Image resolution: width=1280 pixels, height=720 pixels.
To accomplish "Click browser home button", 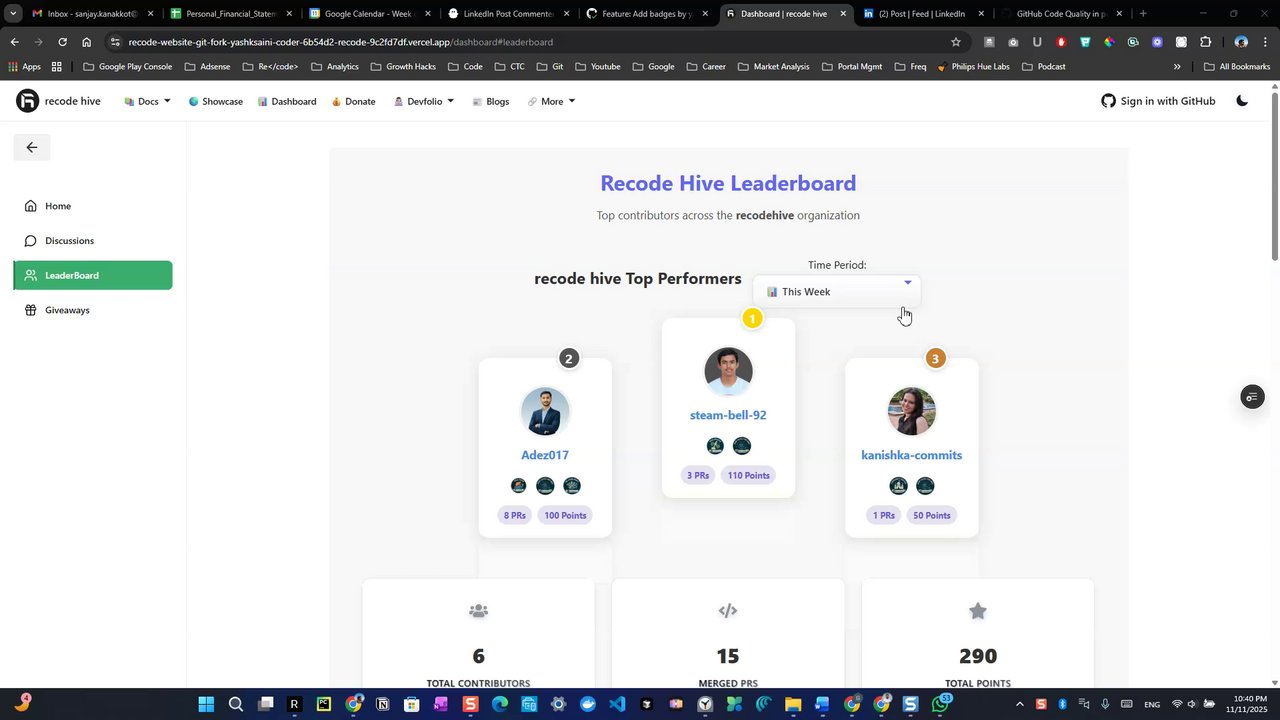I will pos(87,42).
